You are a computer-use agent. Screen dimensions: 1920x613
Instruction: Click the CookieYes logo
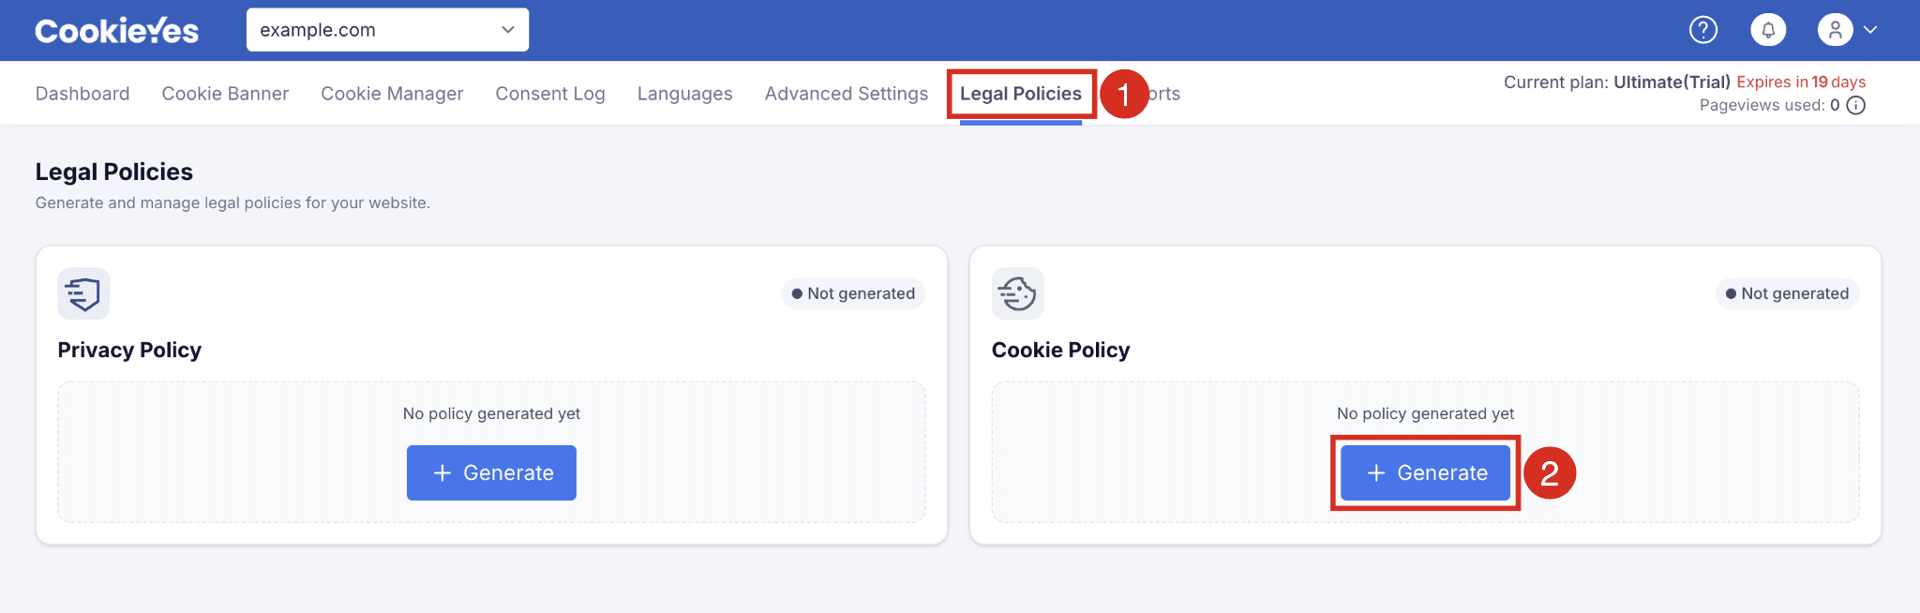pos(117,31)
